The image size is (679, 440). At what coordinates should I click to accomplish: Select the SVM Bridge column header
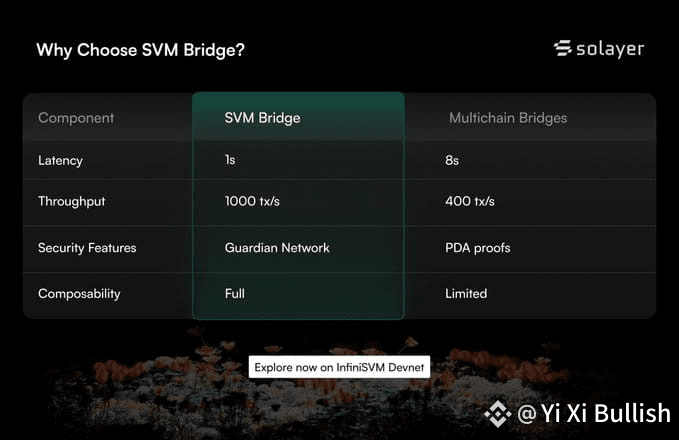click(262, 118)
